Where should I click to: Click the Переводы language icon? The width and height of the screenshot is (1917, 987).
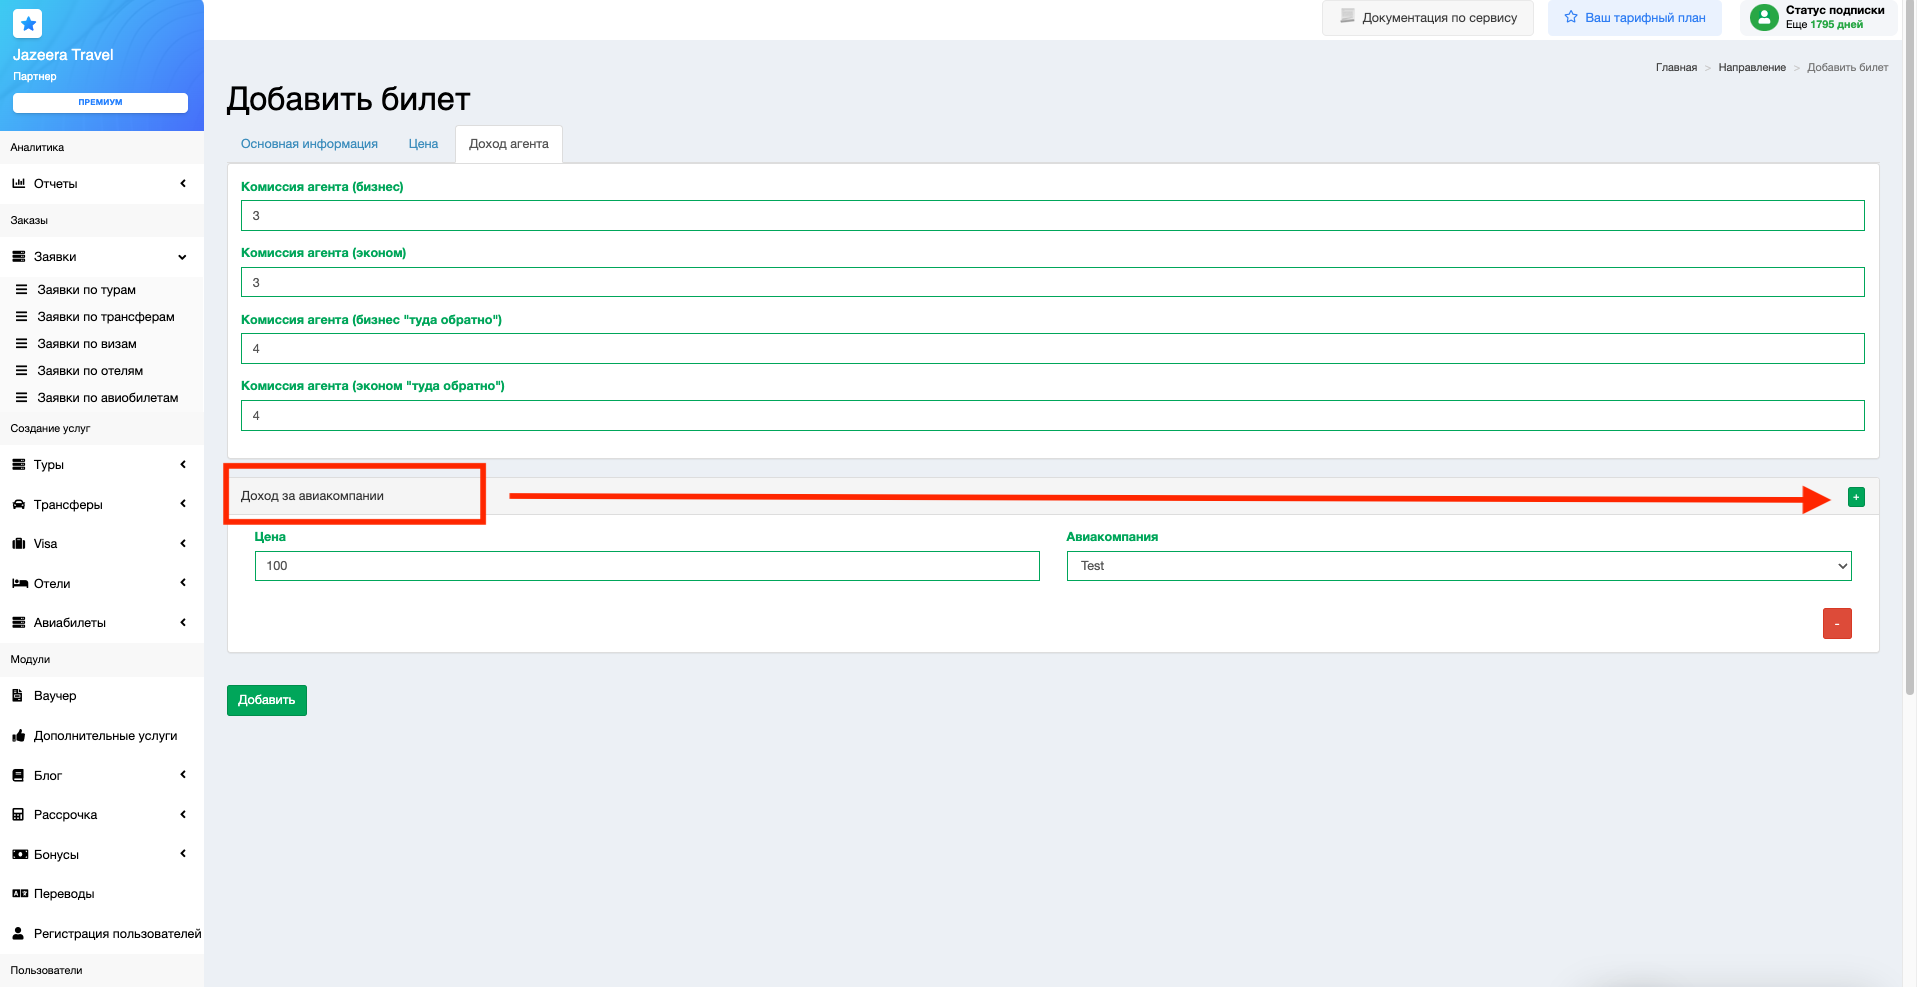[x=19, y=894]
